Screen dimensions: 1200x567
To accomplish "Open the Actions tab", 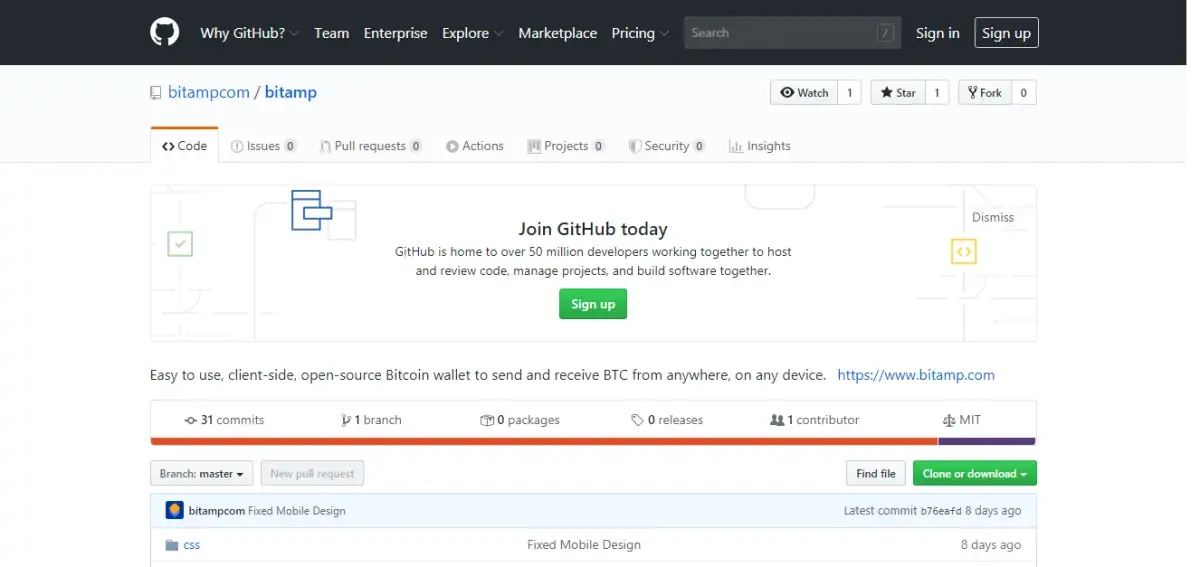I will coord(475,146).
